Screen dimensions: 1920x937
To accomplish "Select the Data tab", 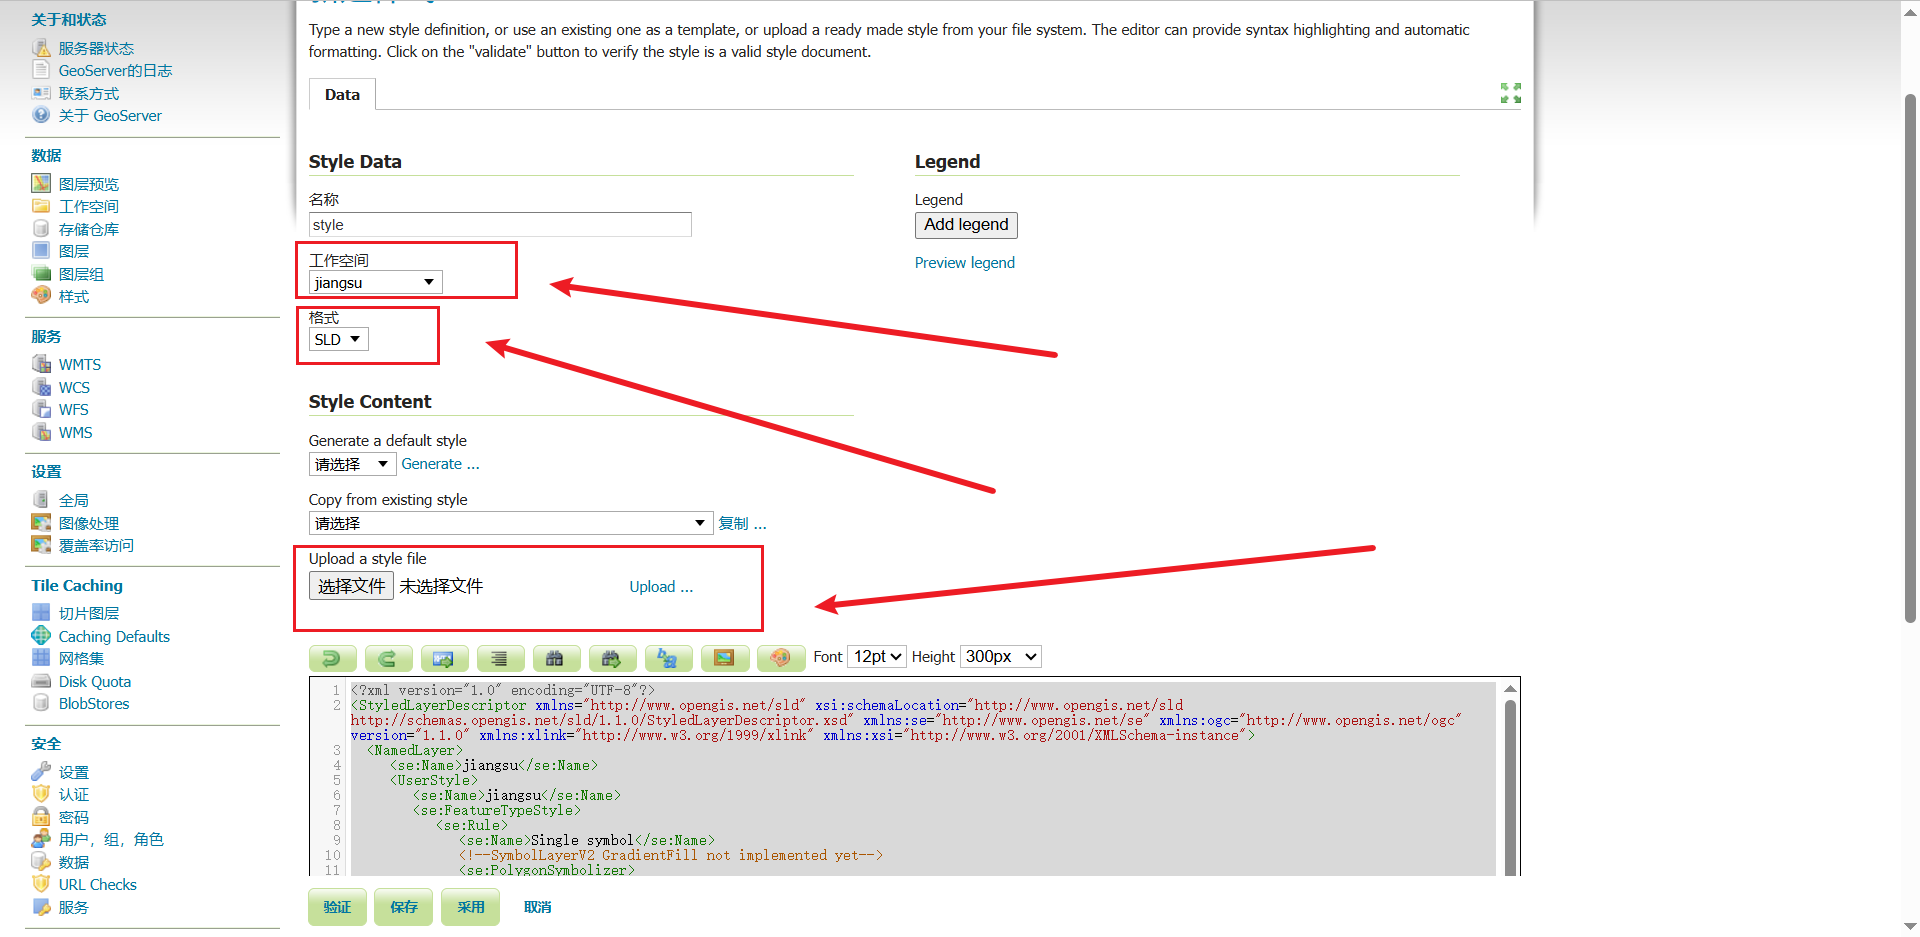I will tap(342, 95).
